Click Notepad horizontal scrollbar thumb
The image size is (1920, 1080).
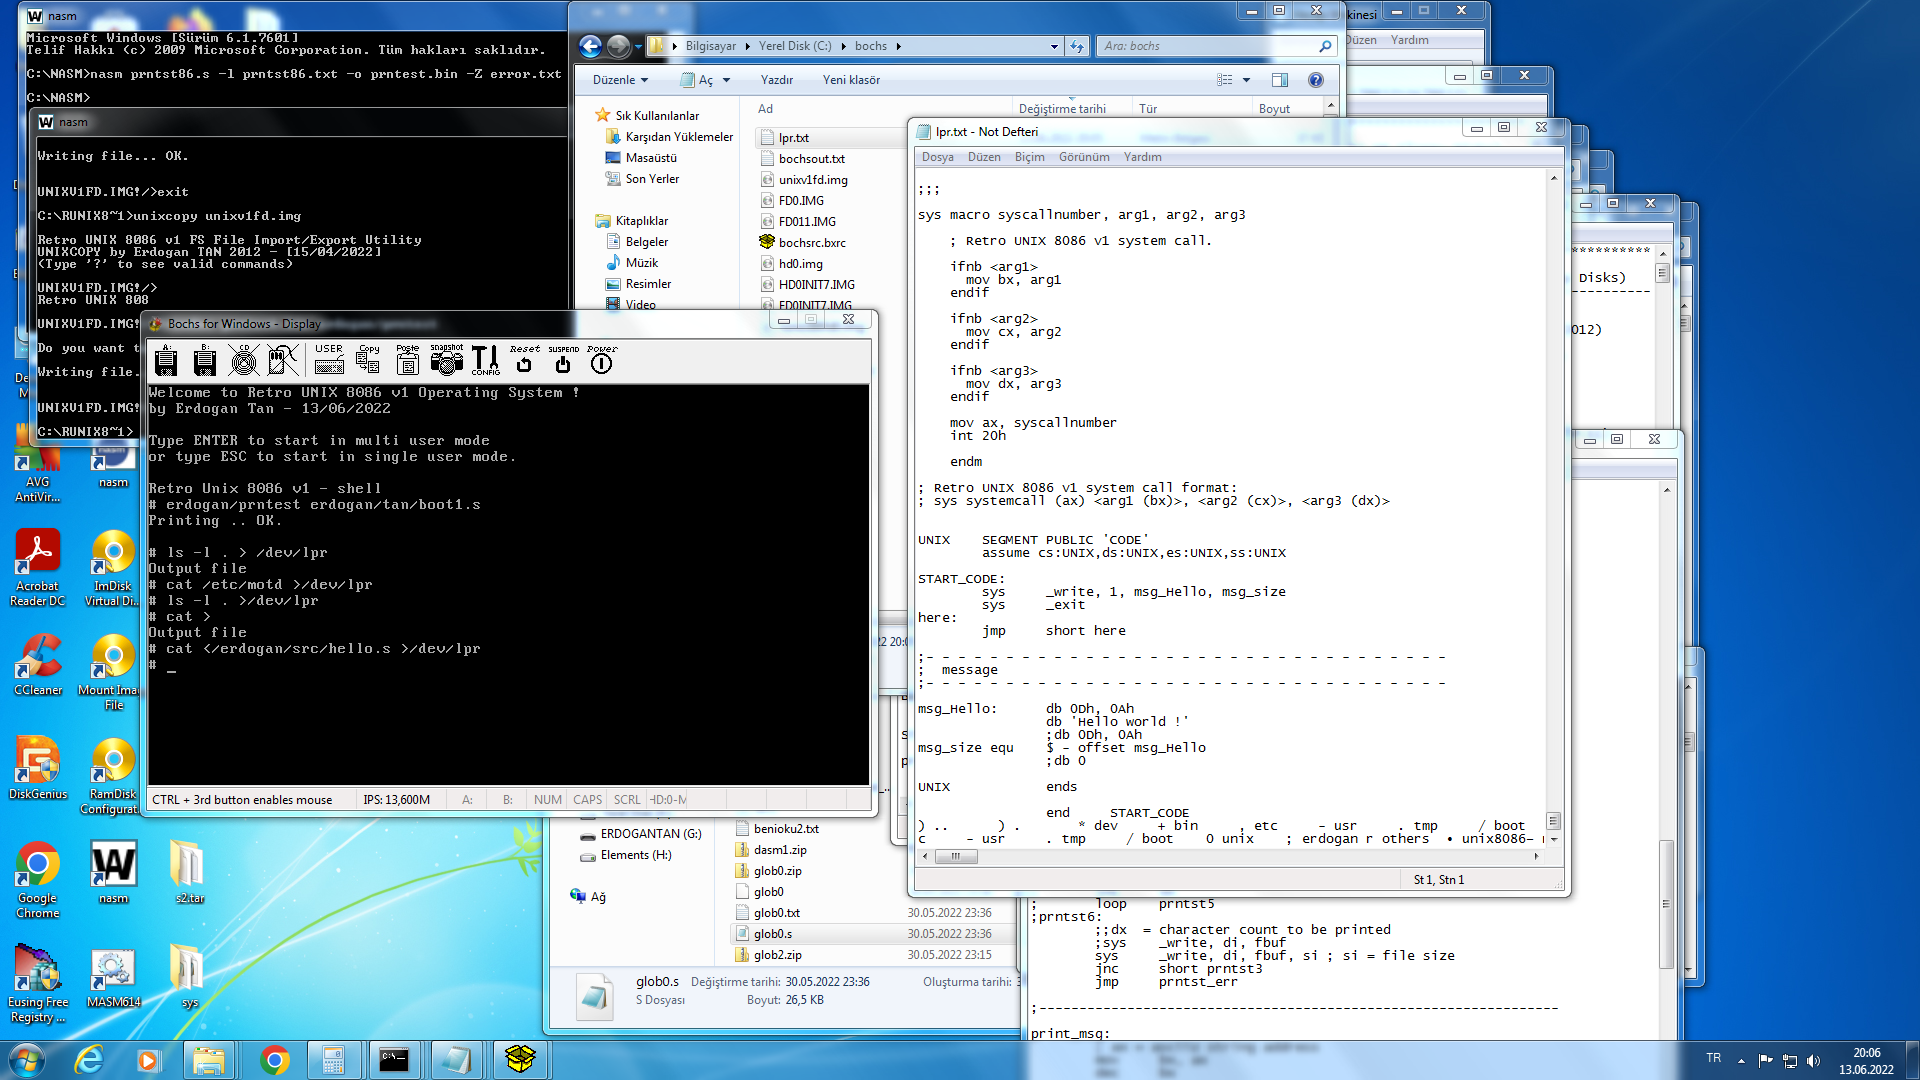[x=955, y=856]
